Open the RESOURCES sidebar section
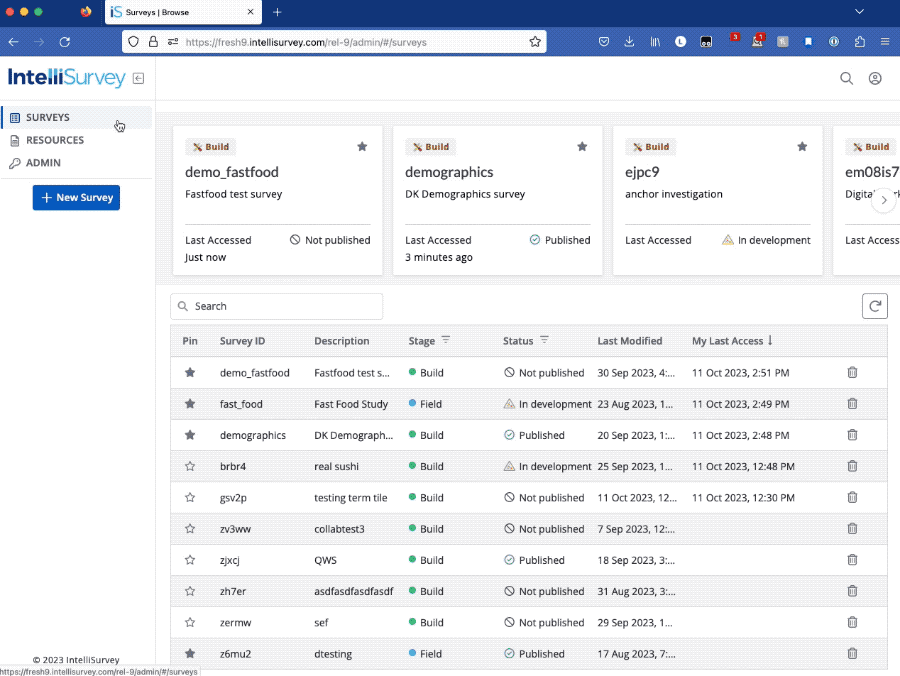900x676 pixels. (x=77, y=140)
